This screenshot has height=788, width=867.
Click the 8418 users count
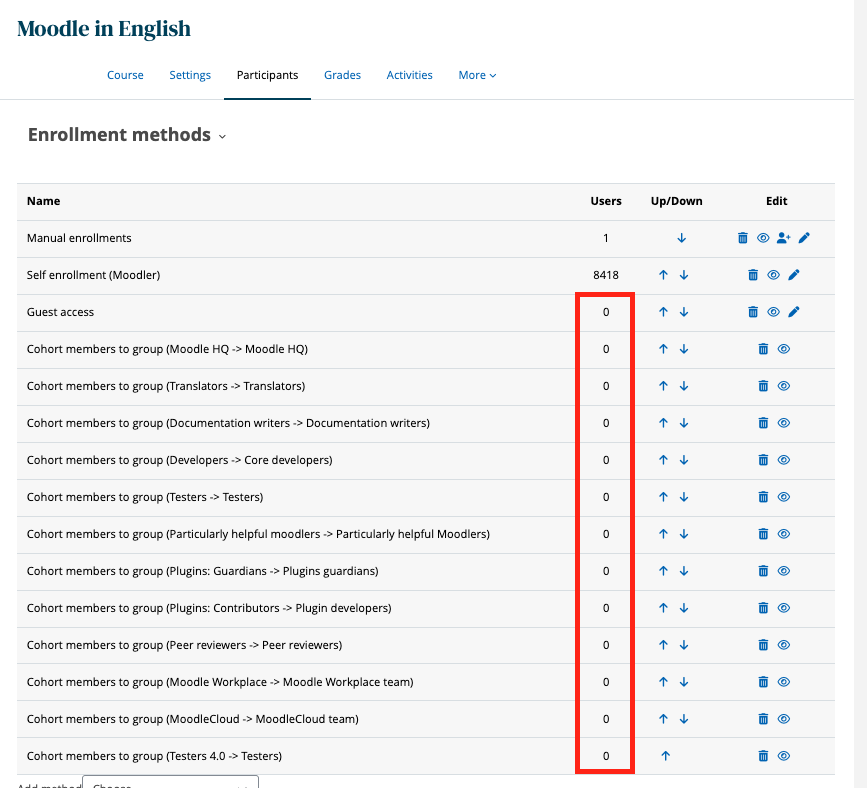click(x=606, y=275)
